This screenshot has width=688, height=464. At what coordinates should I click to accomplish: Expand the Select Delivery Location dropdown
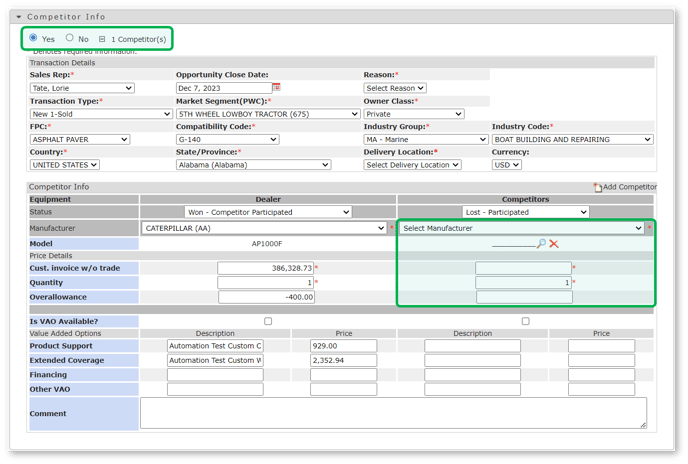tap(412, 165)
